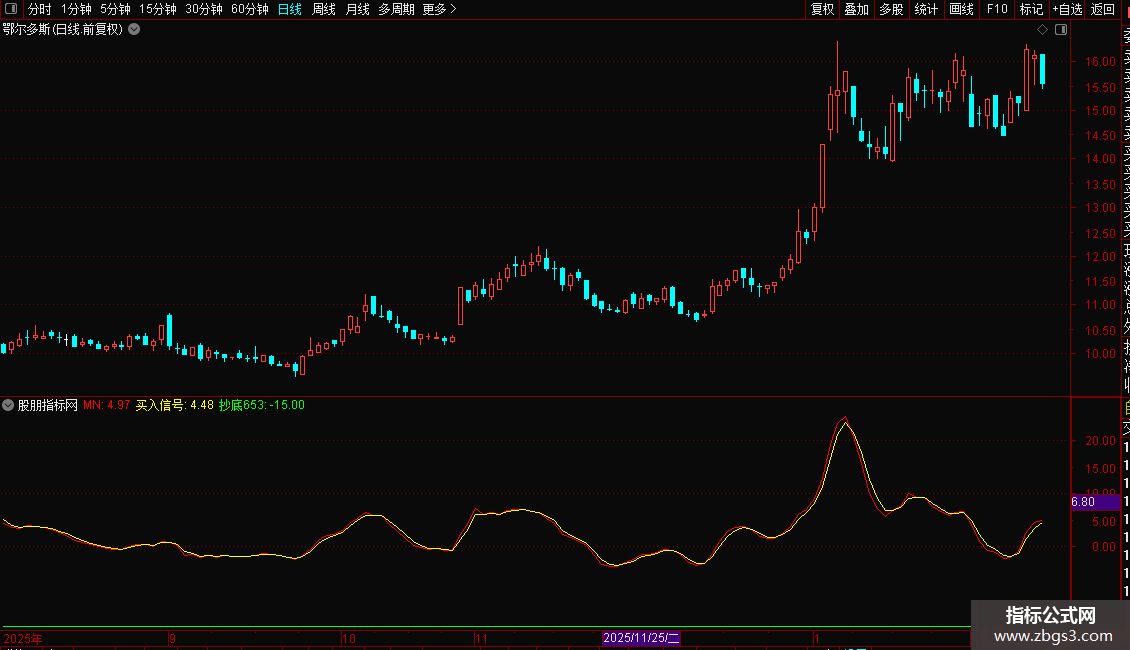Click the 2025/11/25/二 date marker
Image resolution: width=1130 pixels, height=650 pixels.
click(x=641, y=638)
